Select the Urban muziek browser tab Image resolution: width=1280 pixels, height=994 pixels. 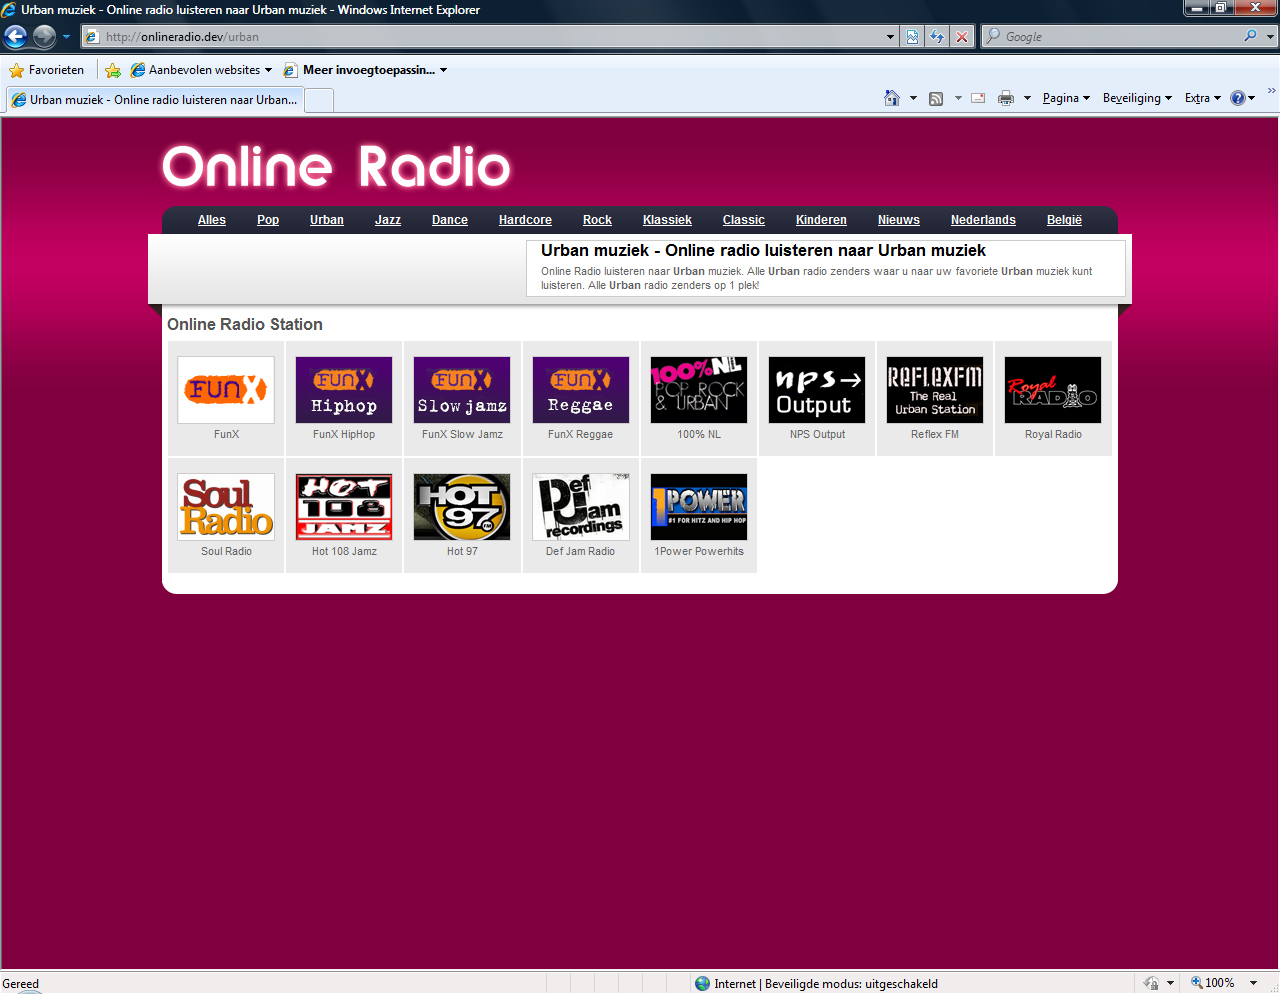pos(154,100)
